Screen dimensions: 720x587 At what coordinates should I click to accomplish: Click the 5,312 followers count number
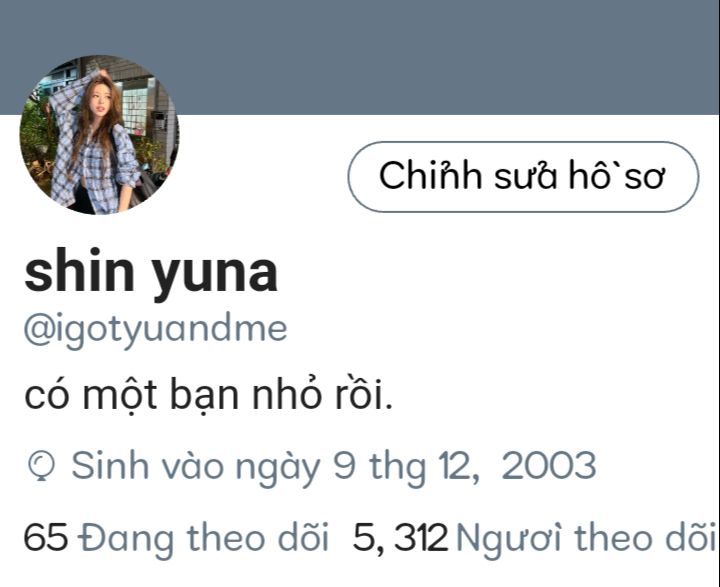click(400, 538)
